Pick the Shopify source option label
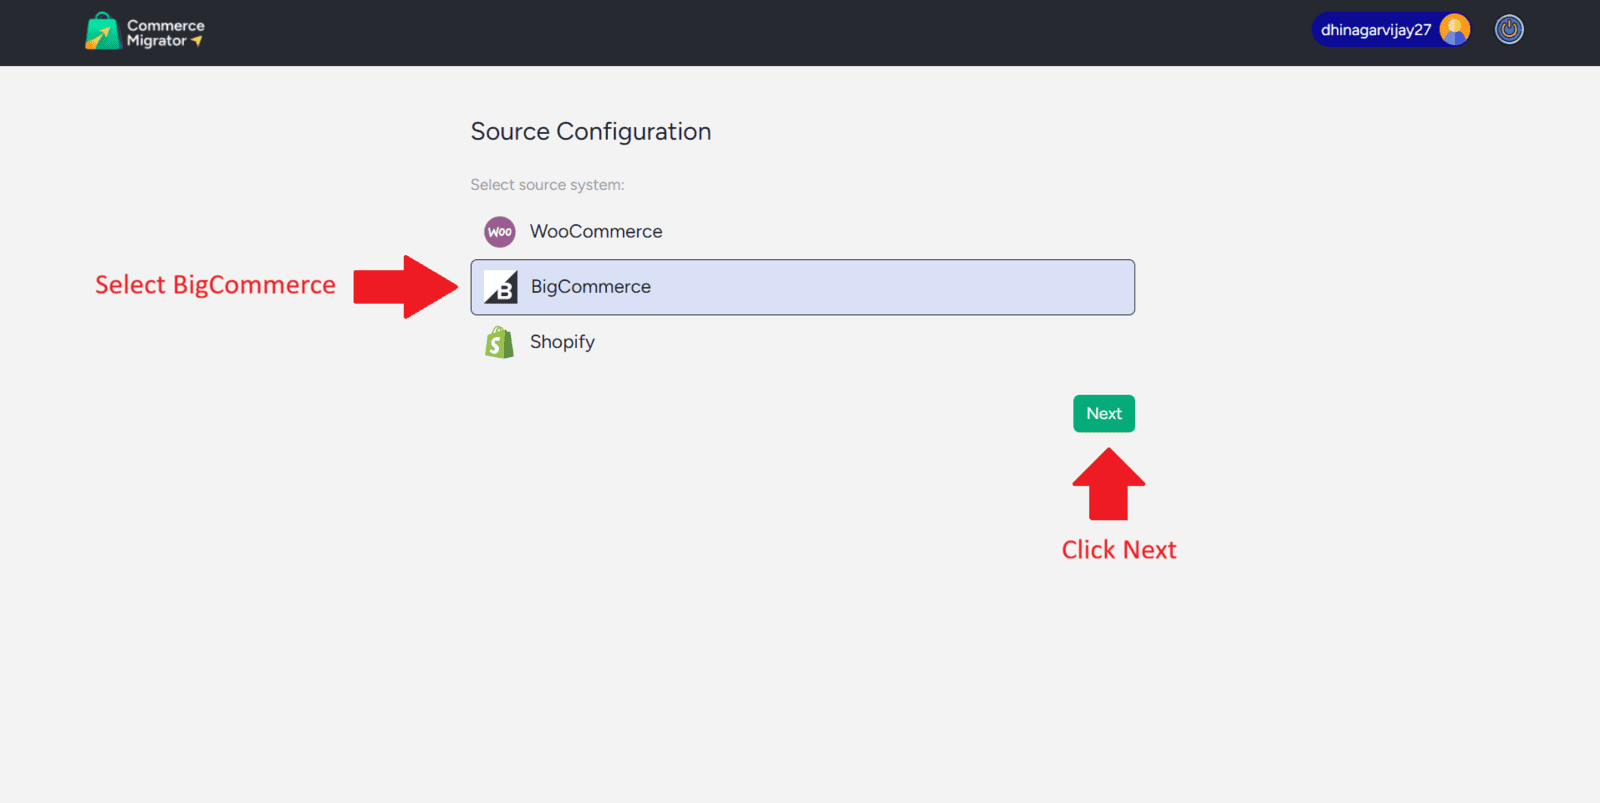1600x803 pixels. click(562, 342)
